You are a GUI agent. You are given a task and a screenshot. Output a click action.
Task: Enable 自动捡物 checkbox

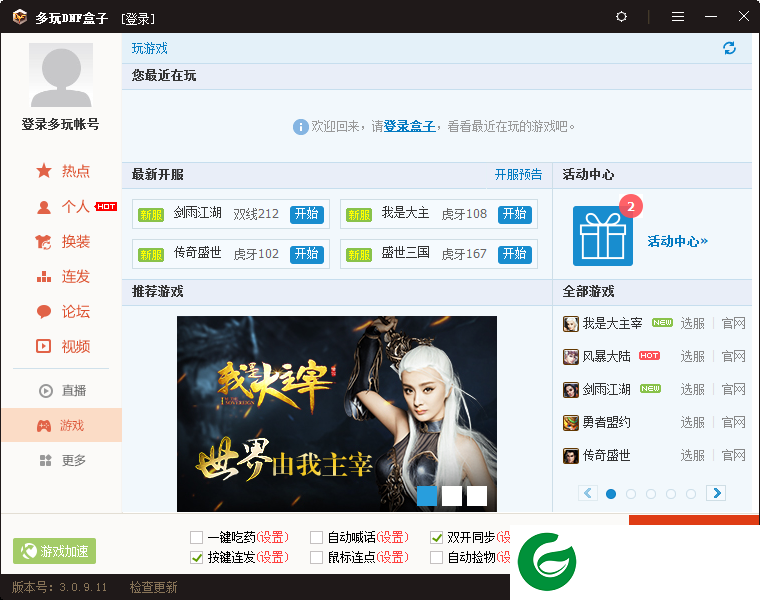tap(436, 557)
